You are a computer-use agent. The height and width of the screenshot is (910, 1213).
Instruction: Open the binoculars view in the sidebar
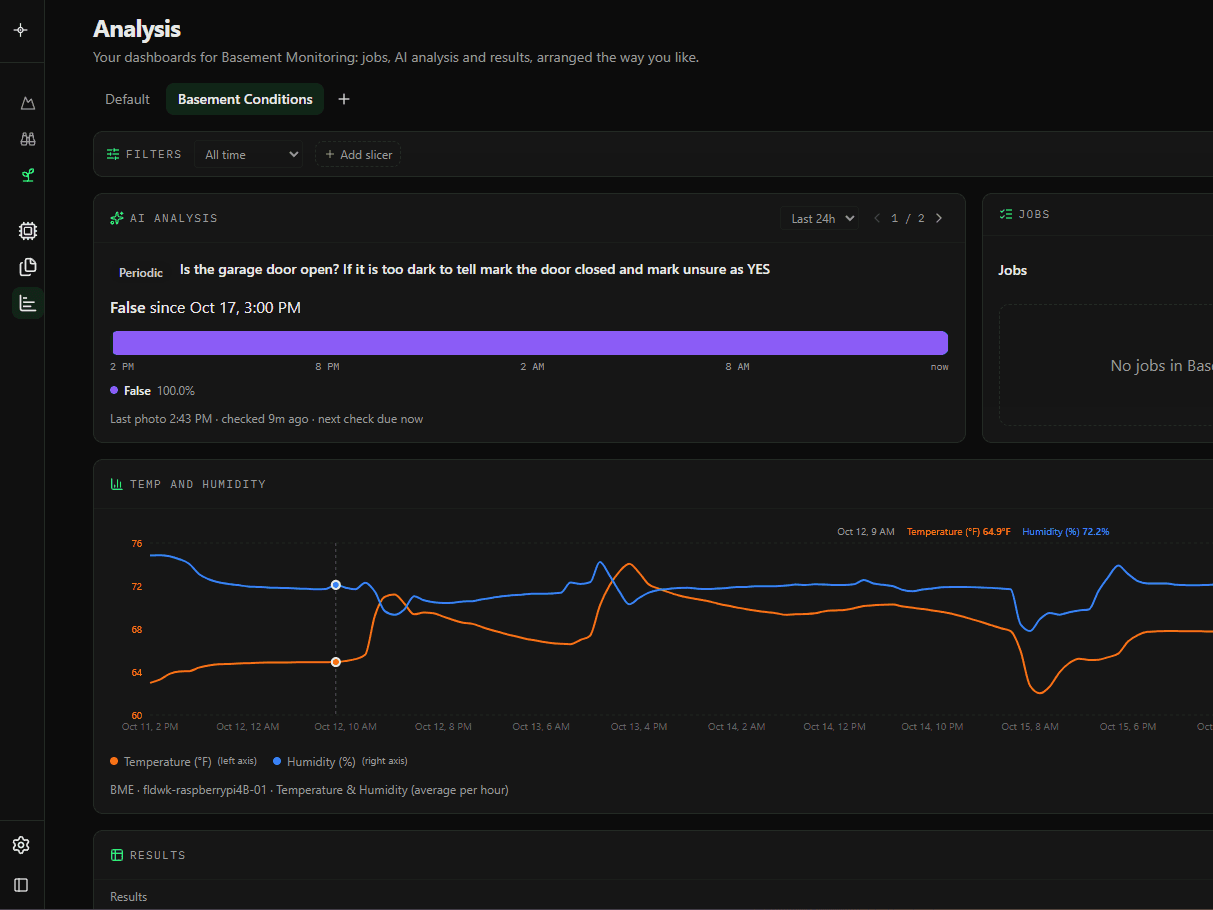point(28,139)
